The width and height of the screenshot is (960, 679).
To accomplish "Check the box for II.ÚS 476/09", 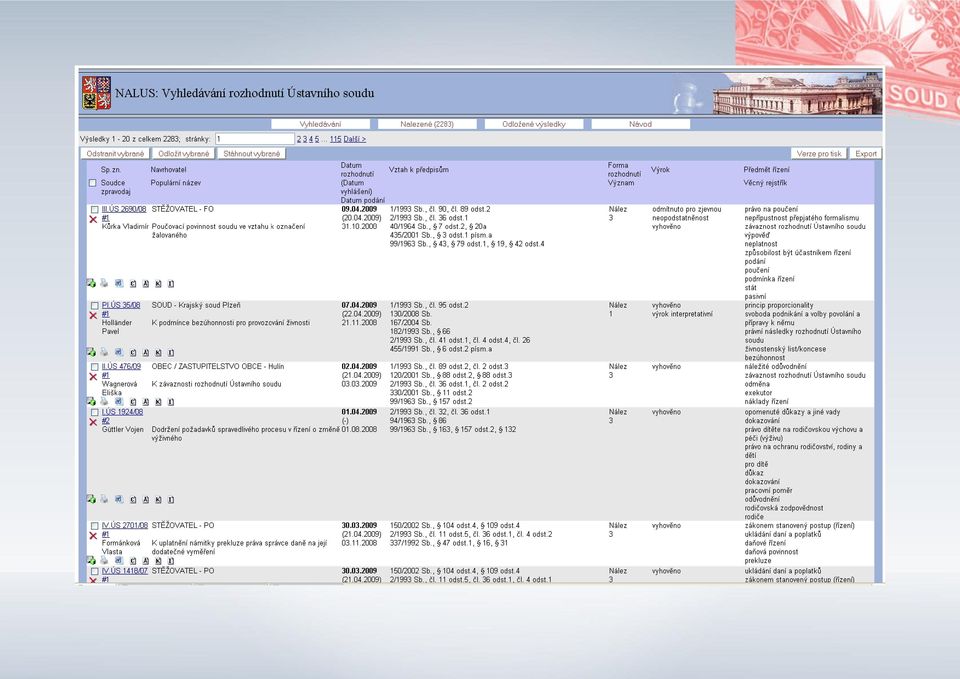I will click(94, 367).
